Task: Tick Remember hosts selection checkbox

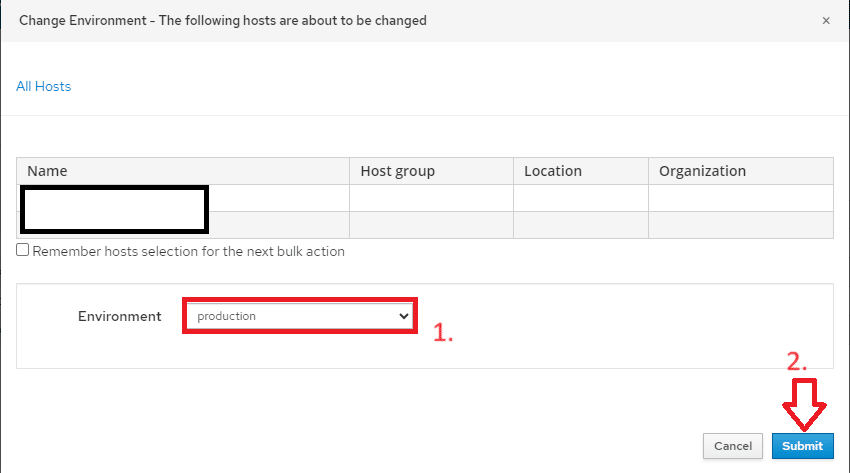Action: click(22, 250)
